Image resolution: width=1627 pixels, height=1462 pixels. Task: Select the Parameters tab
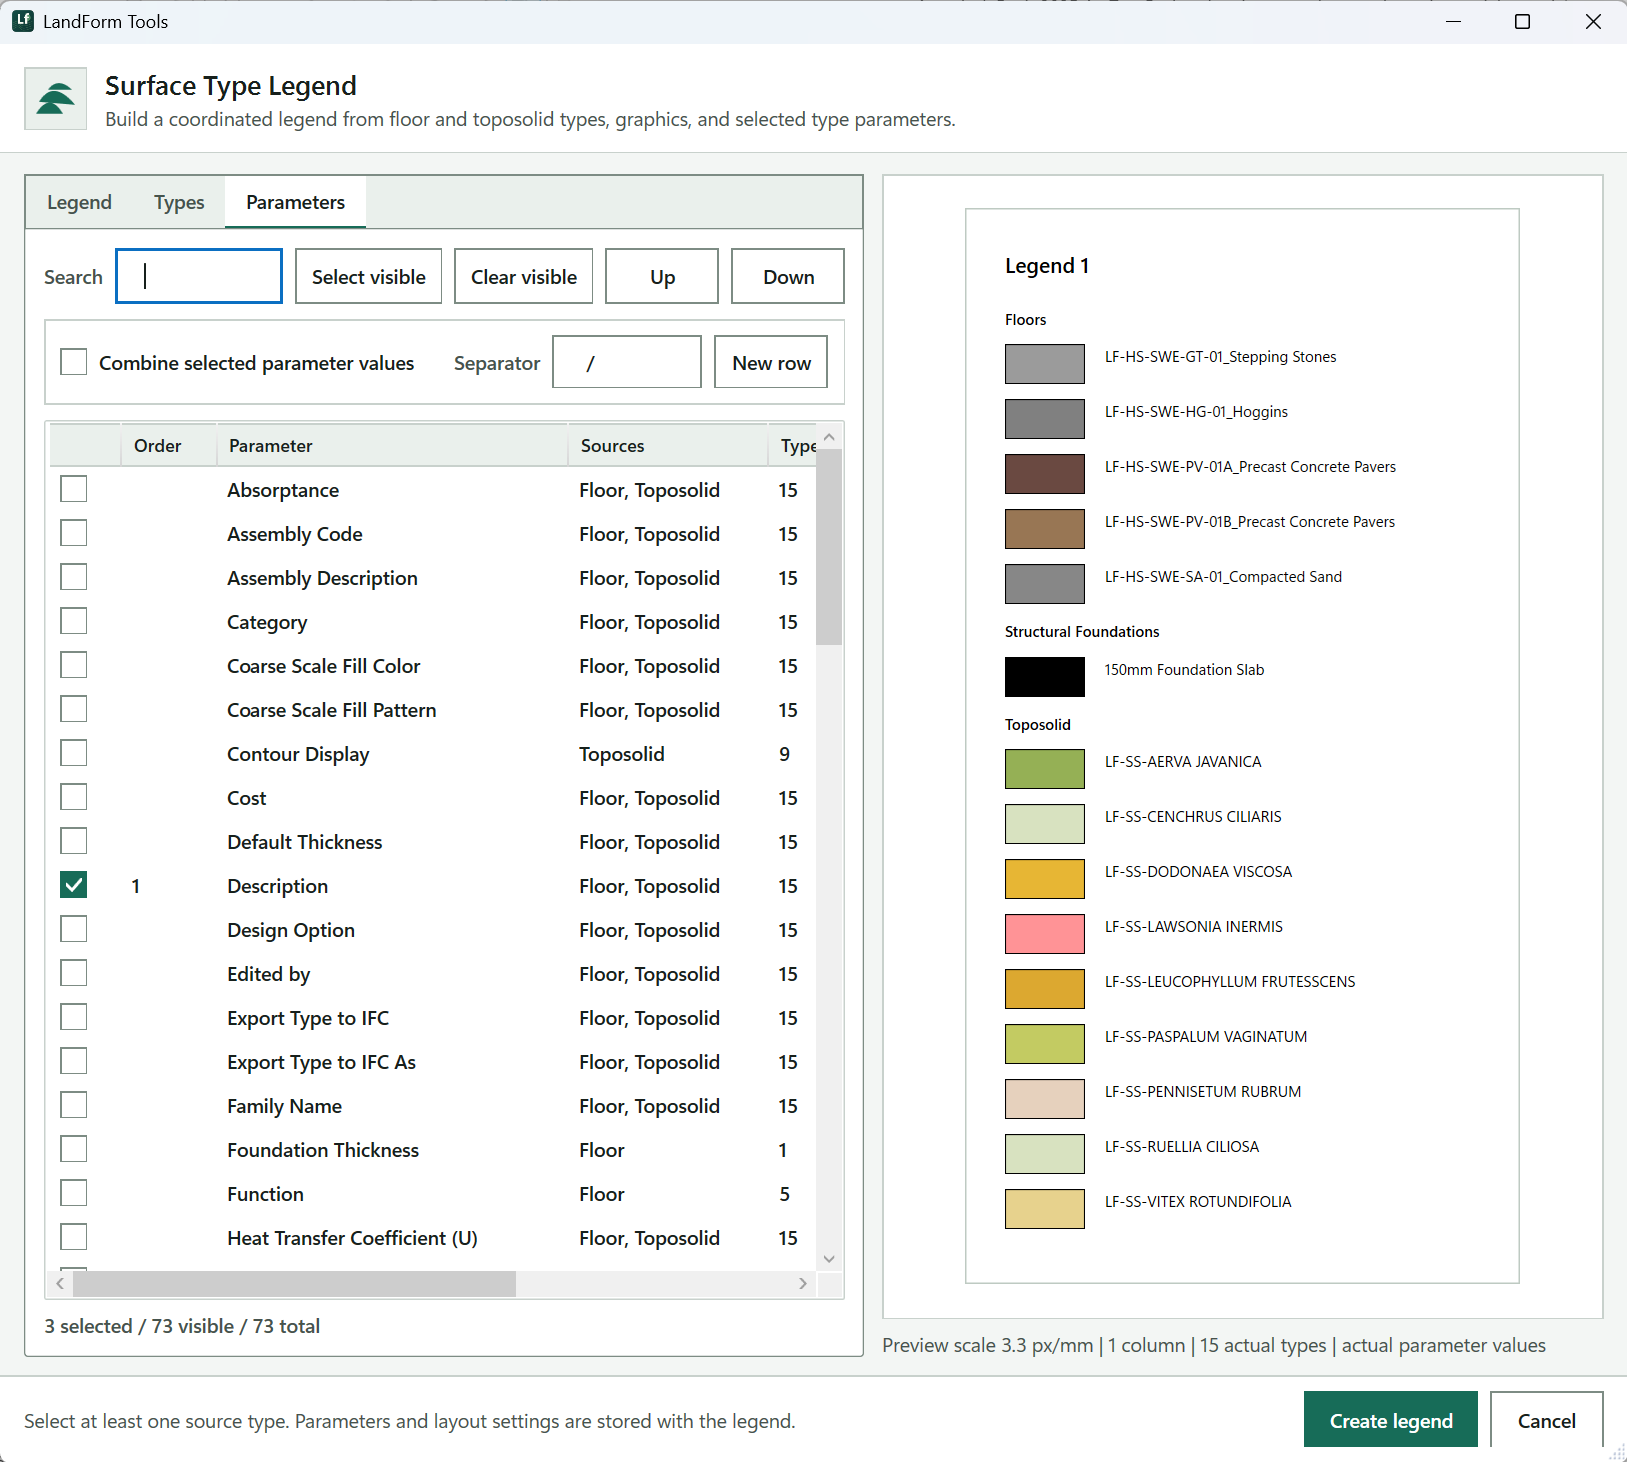295,202
